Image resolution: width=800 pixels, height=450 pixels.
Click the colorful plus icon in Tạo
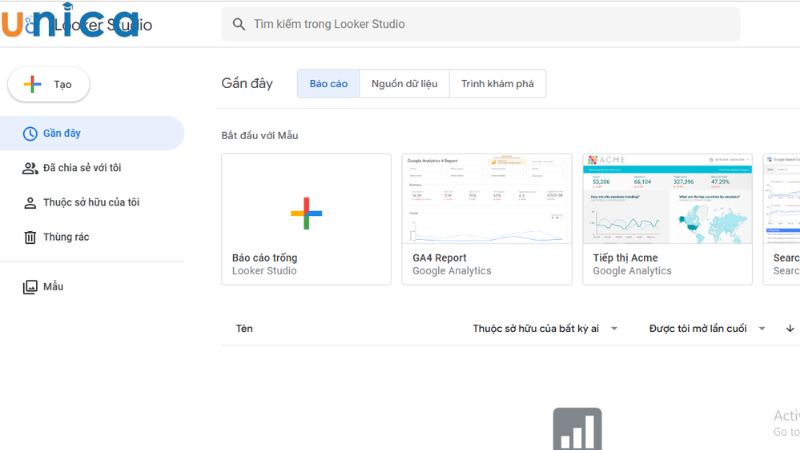[32, 84]
